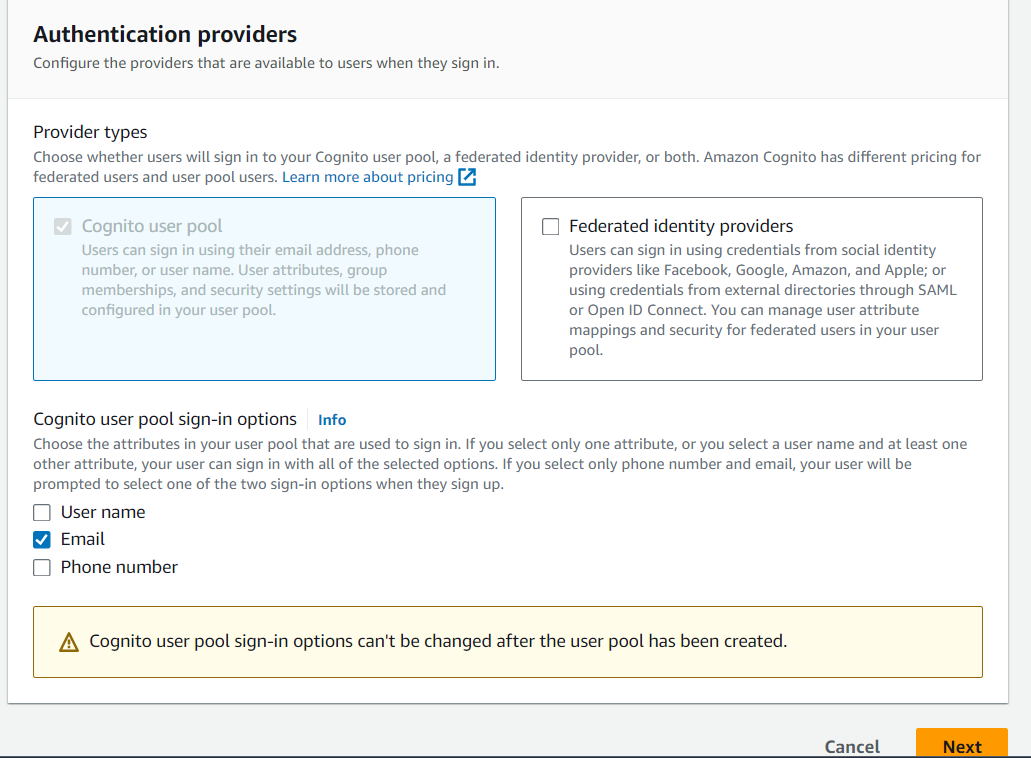
Task: Enable the Federated identity providers checkbox
Action: (x=550, y=226)
